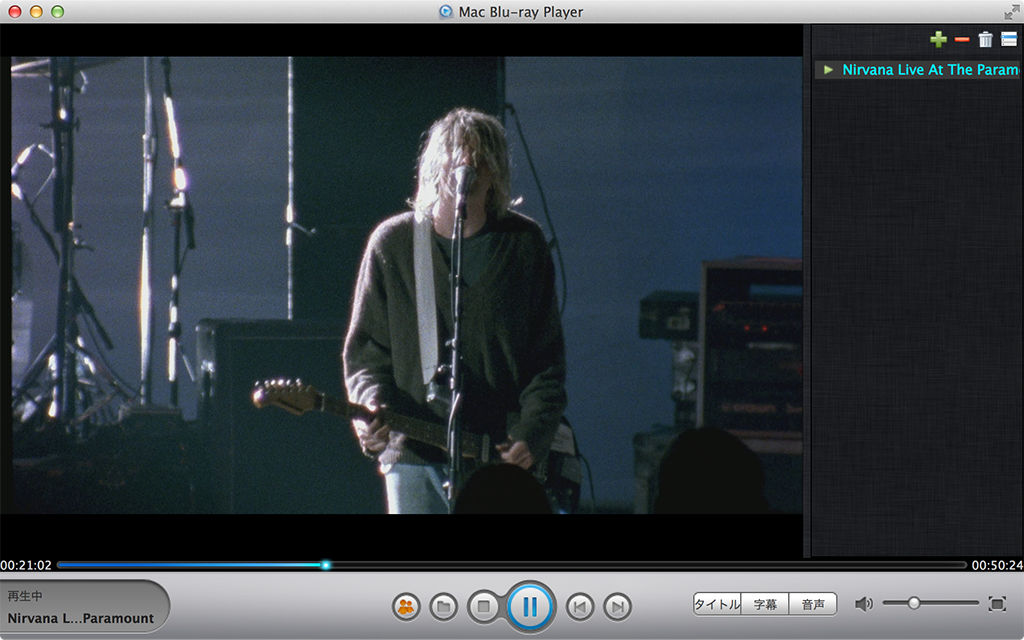Zoom the window with the green button

click(x=57, y=11)
